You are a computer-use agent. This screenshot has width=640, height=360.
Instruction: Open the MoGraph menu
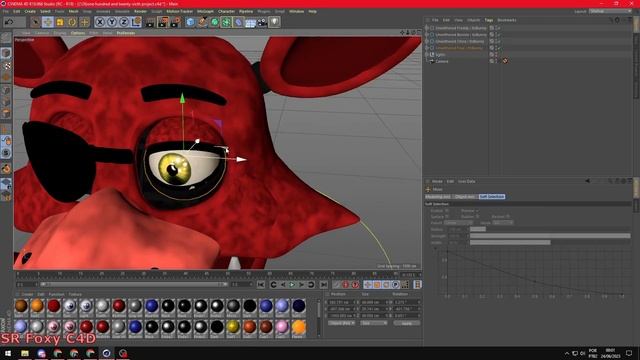coord(205,11)
